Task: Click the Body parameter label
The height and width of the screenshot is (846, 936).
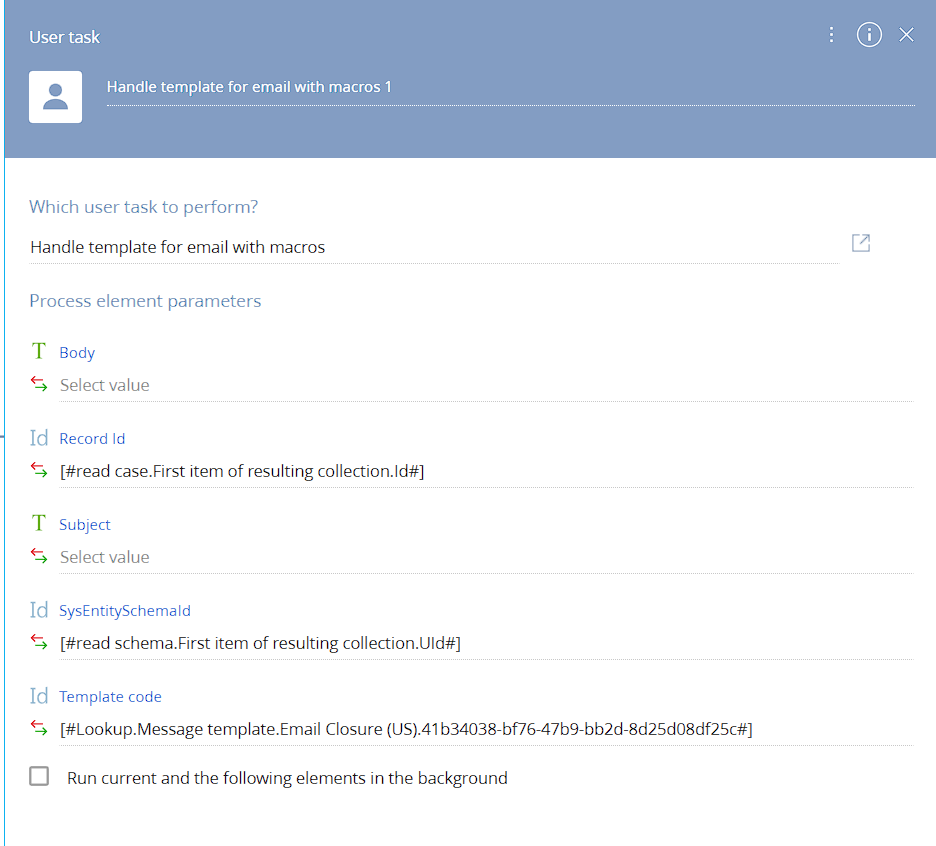Action: tap(77, 353)
